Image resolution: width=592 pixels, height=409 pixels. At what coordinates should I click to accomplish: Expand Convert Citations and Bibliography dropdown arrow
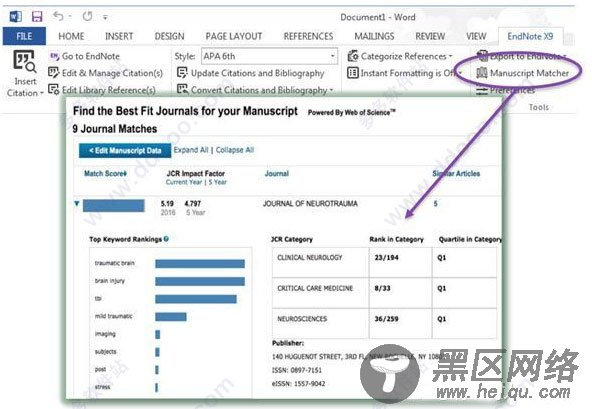331,90
